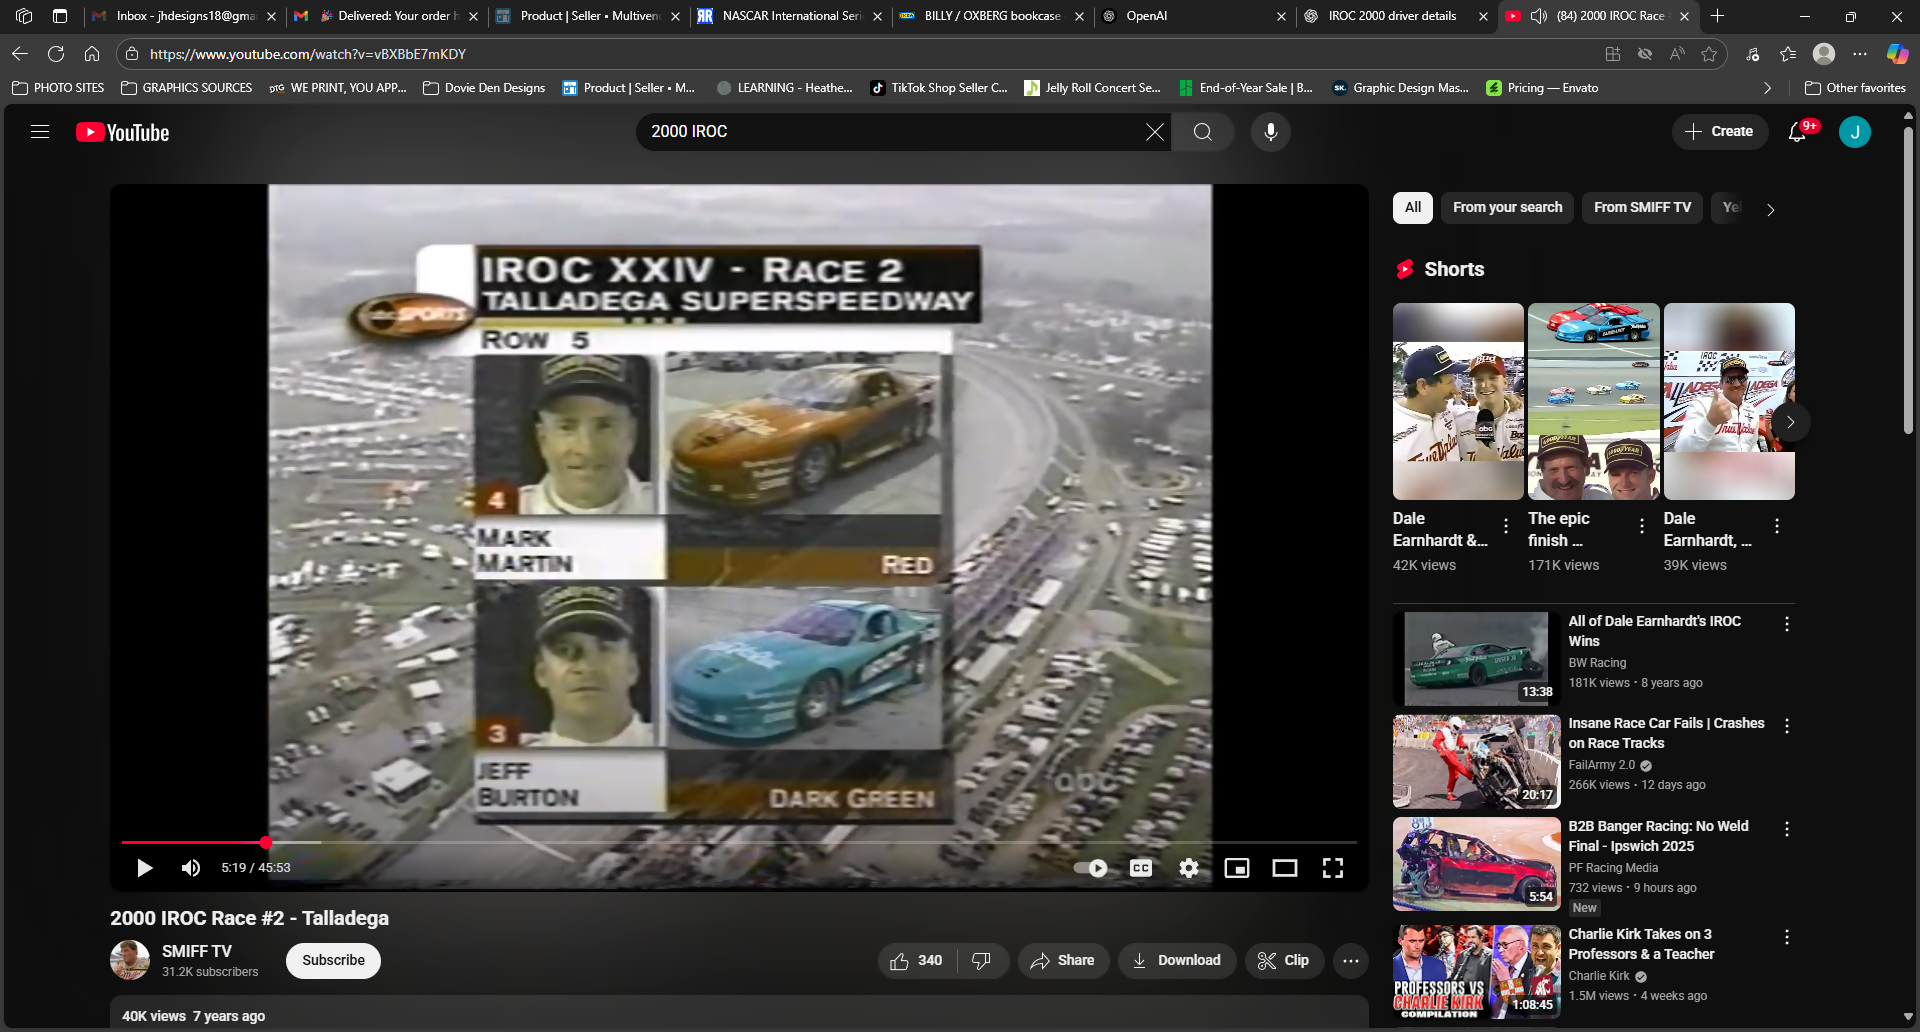1920x1032 pixels.
Task: Show more filter chips arrow
Action: 1770,210
